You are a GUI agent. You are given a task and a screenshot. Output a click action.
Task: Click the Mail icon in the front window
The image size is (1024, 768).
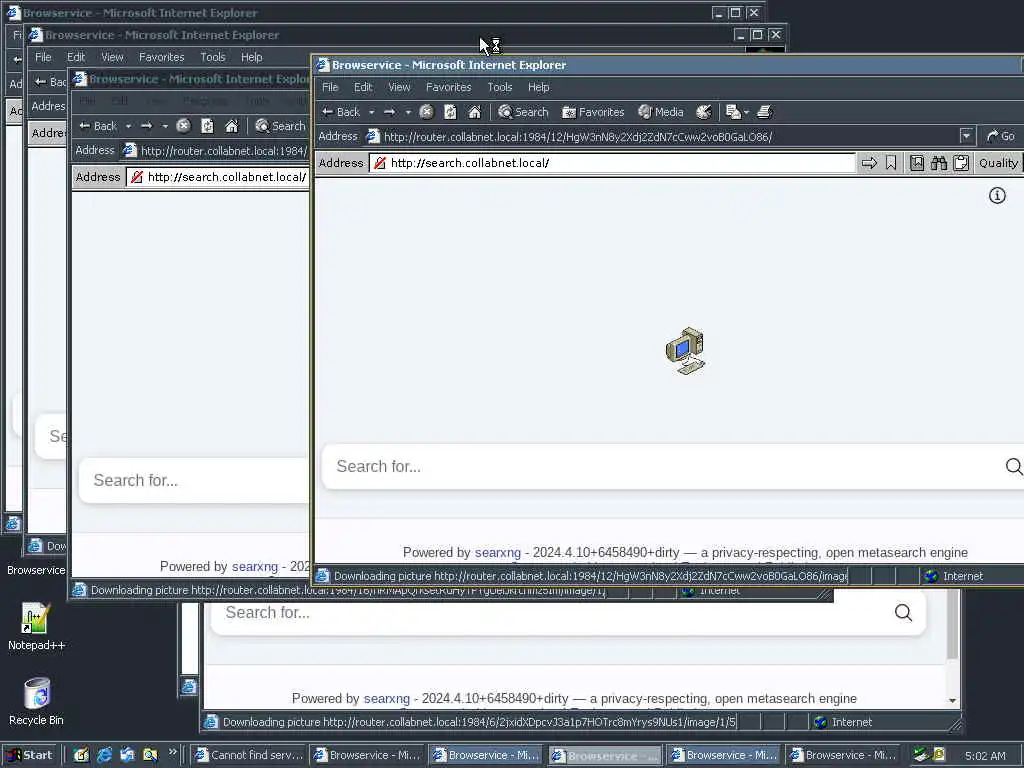(x=733, y=112)
